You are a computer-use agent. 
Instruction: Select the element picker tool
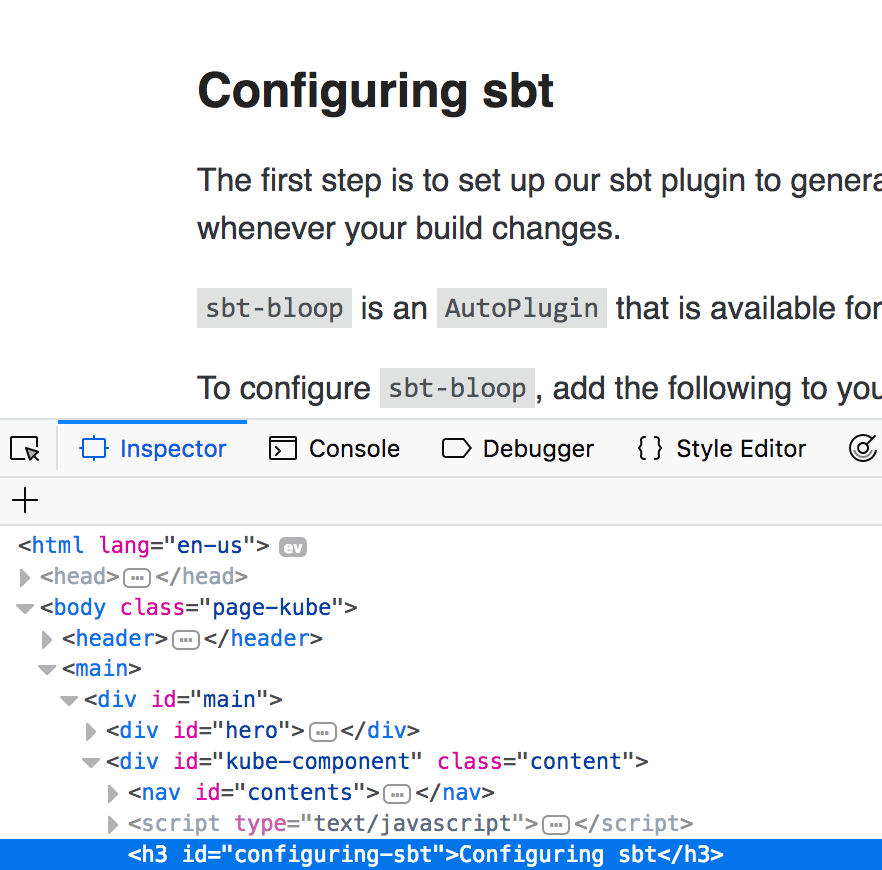coord(25,448)
